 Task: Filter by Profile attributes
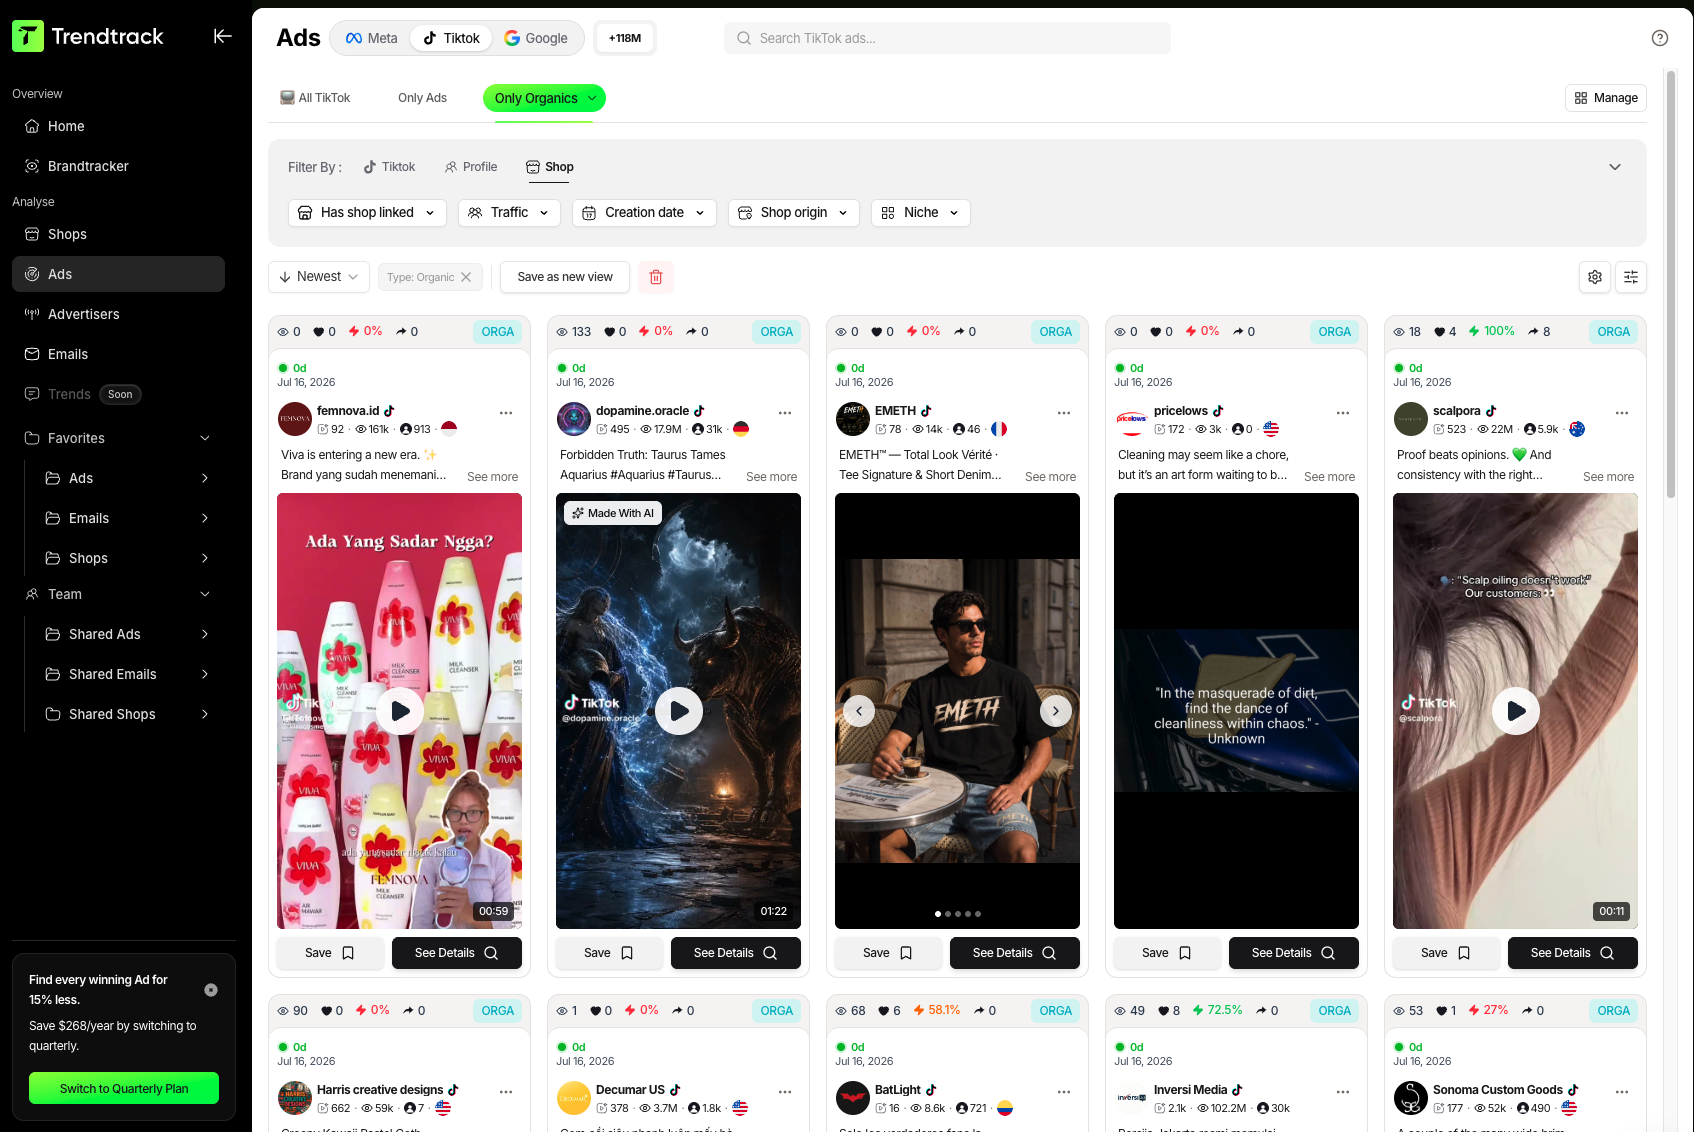(471, 167)
